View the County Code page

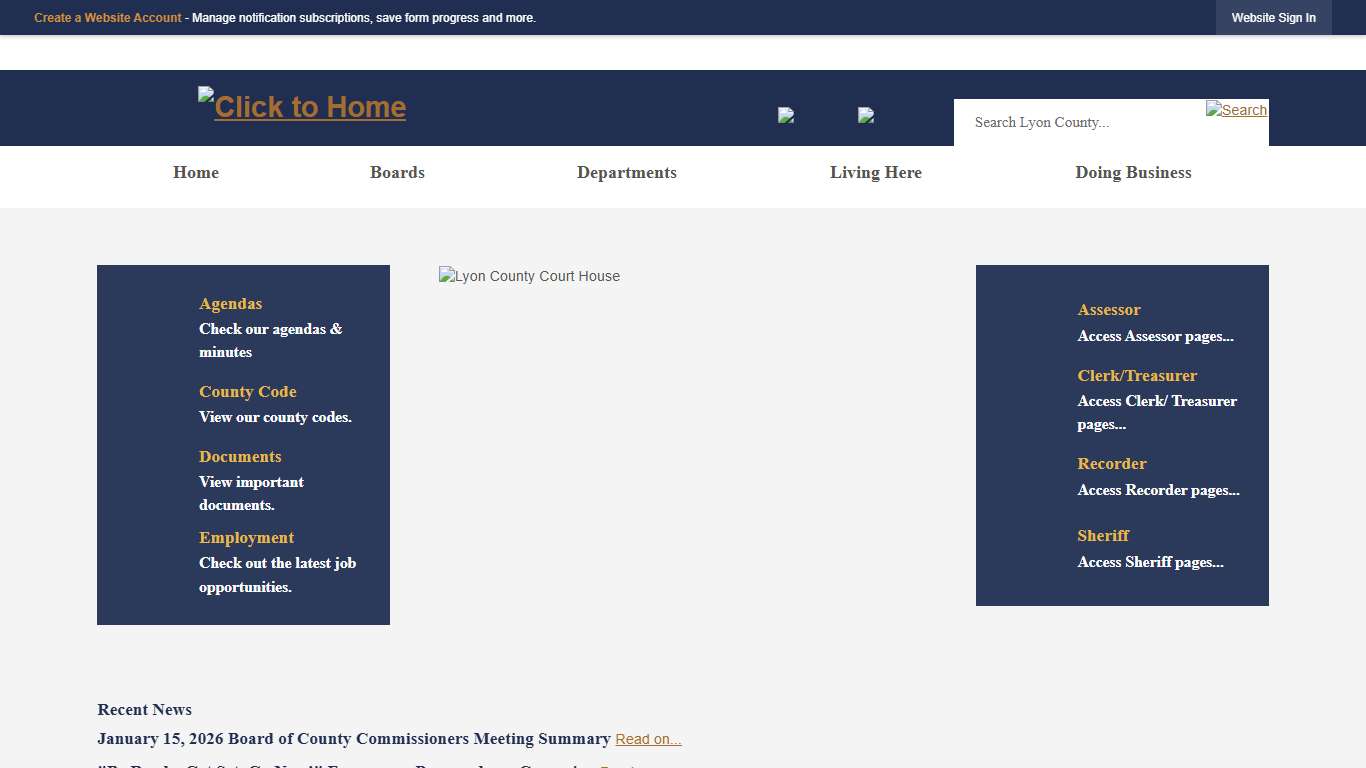pyautogui.click(x=247, y=391)
